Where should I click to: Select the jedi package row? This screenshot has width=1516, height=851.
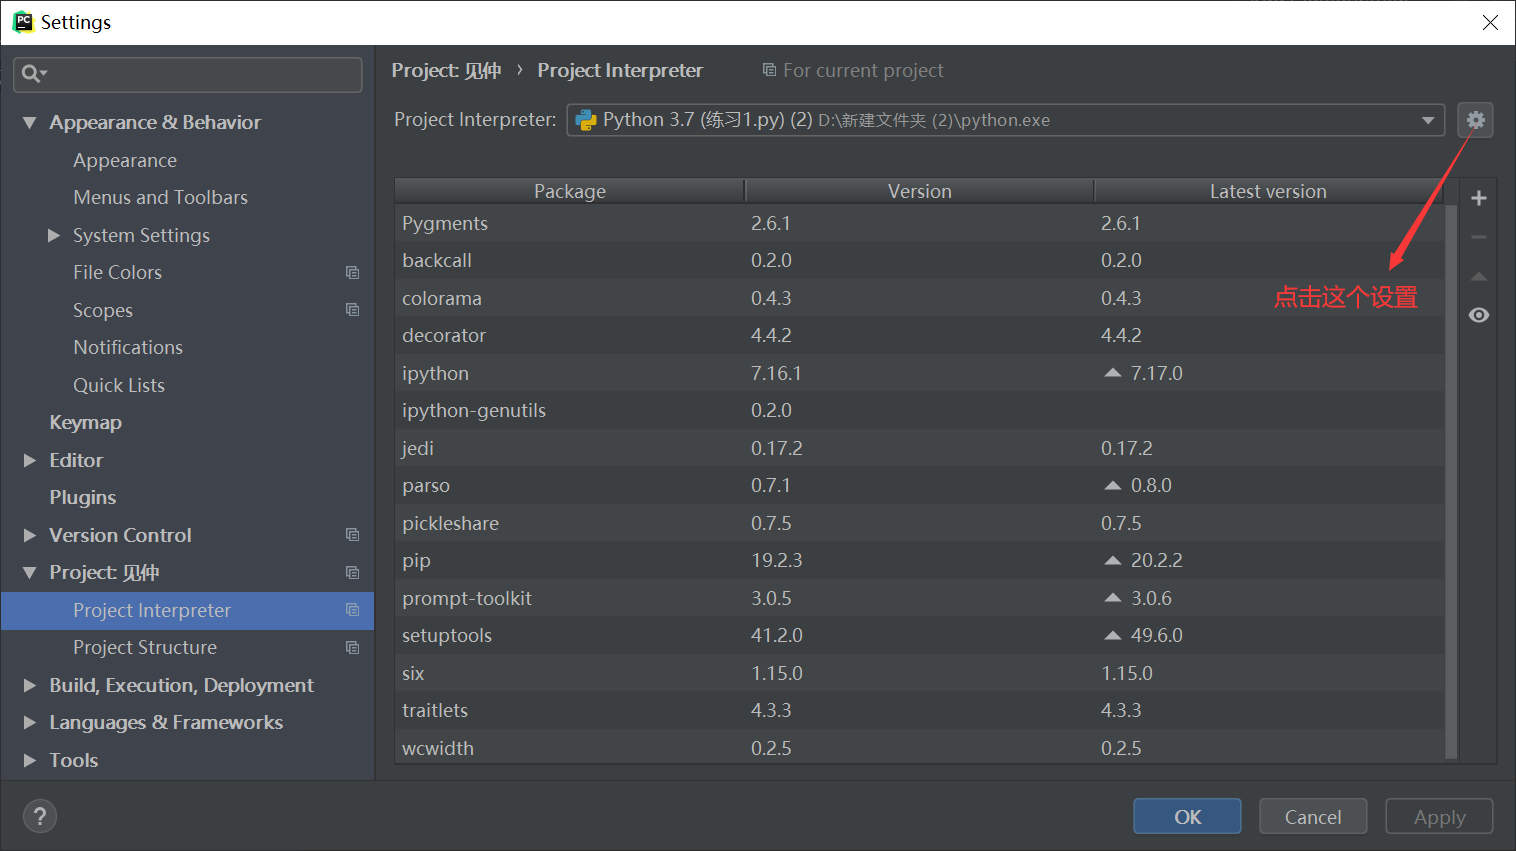click(920, 448)
